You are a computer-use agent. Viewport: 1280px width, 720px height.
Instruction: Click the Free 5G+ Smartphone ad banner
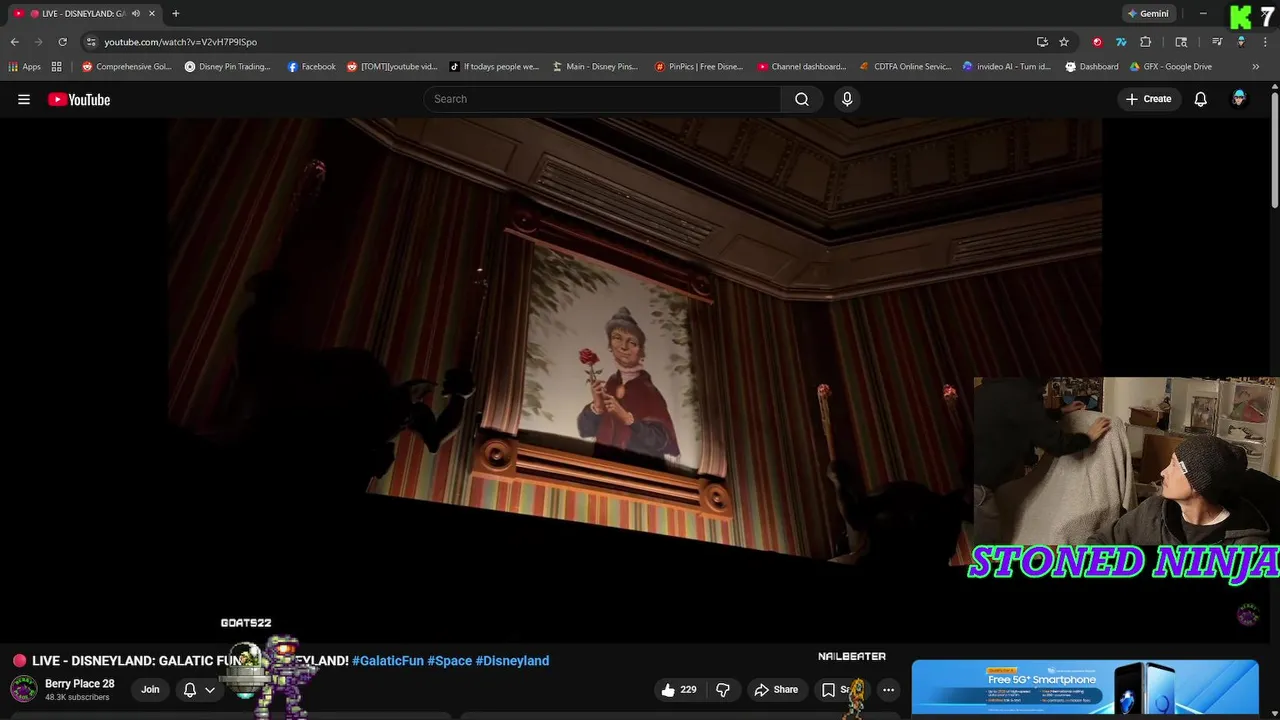click(1085, 688)
